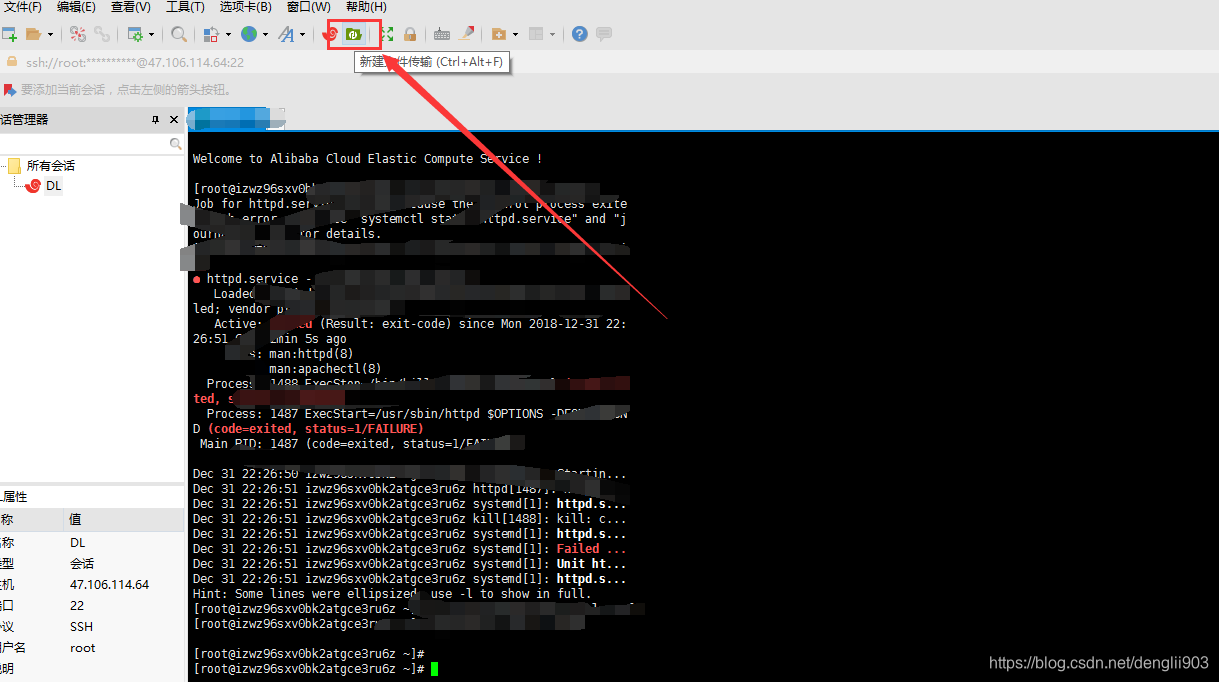Toggle full screen mode toolbar icon

click(x=387, y=34)
